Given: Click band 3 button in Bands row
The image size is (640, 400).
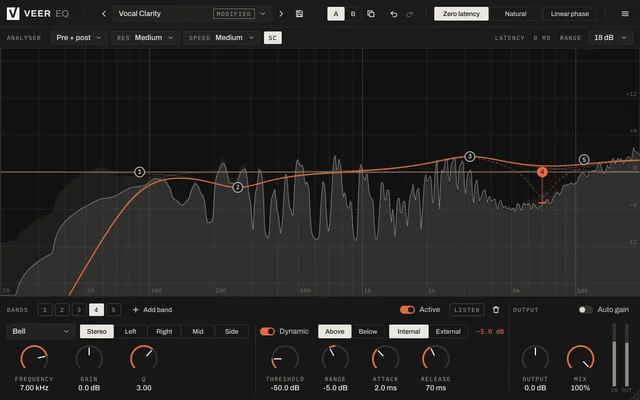Looking at the screenshot, I should click(x=79, y=310).
